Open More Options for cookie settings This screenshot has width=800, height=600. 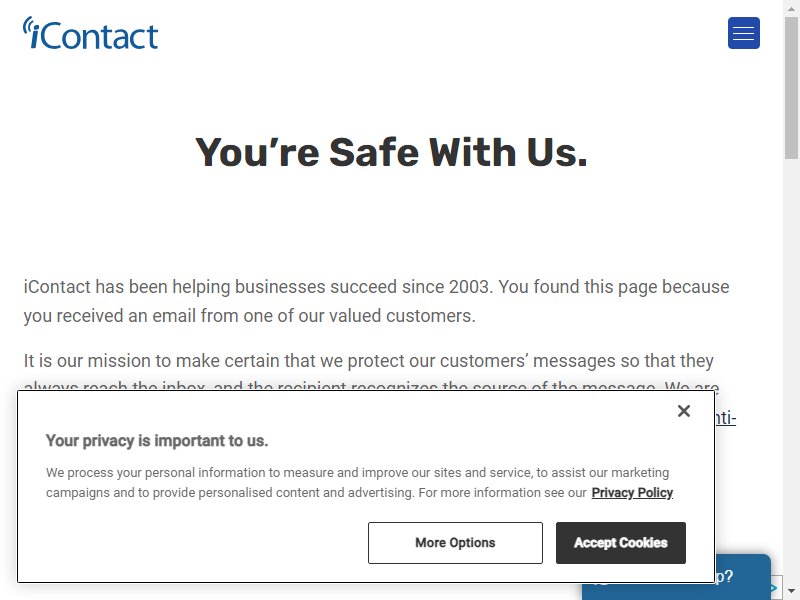(x=455, y=542)
